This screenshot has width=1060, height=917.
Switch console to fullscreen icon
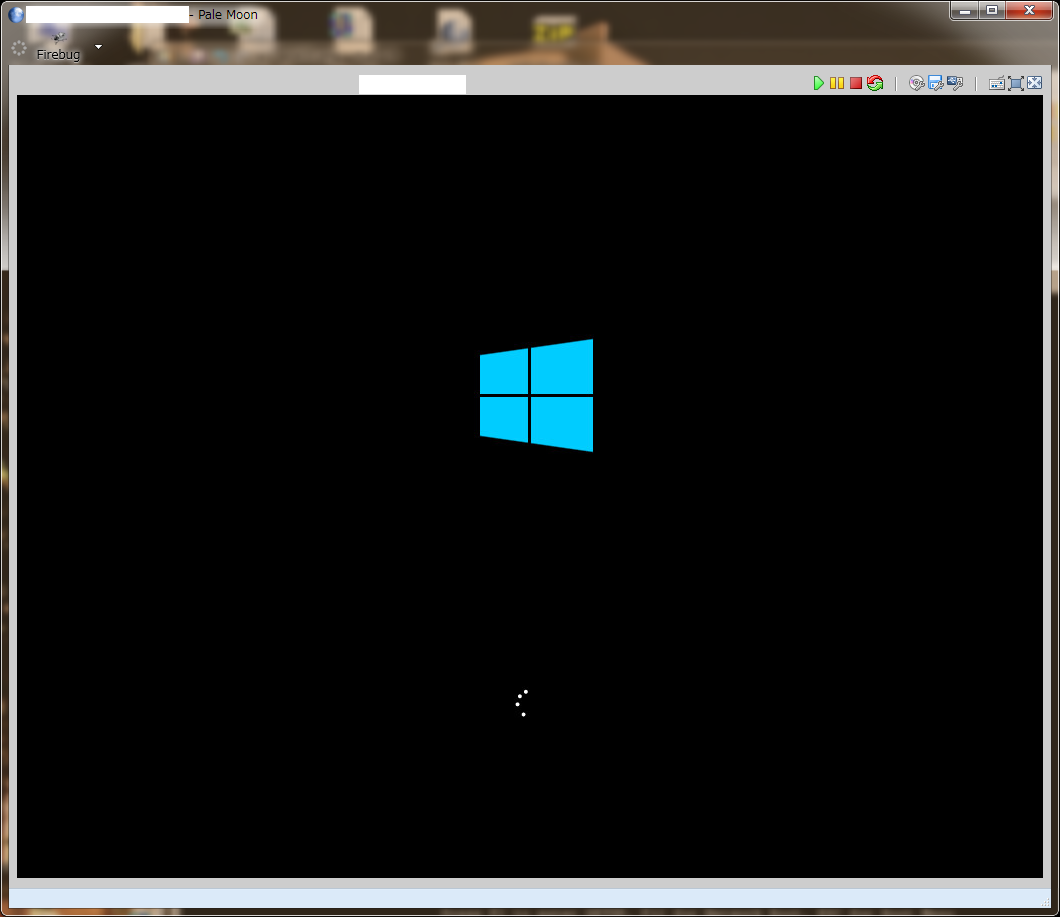(1015, 84)
